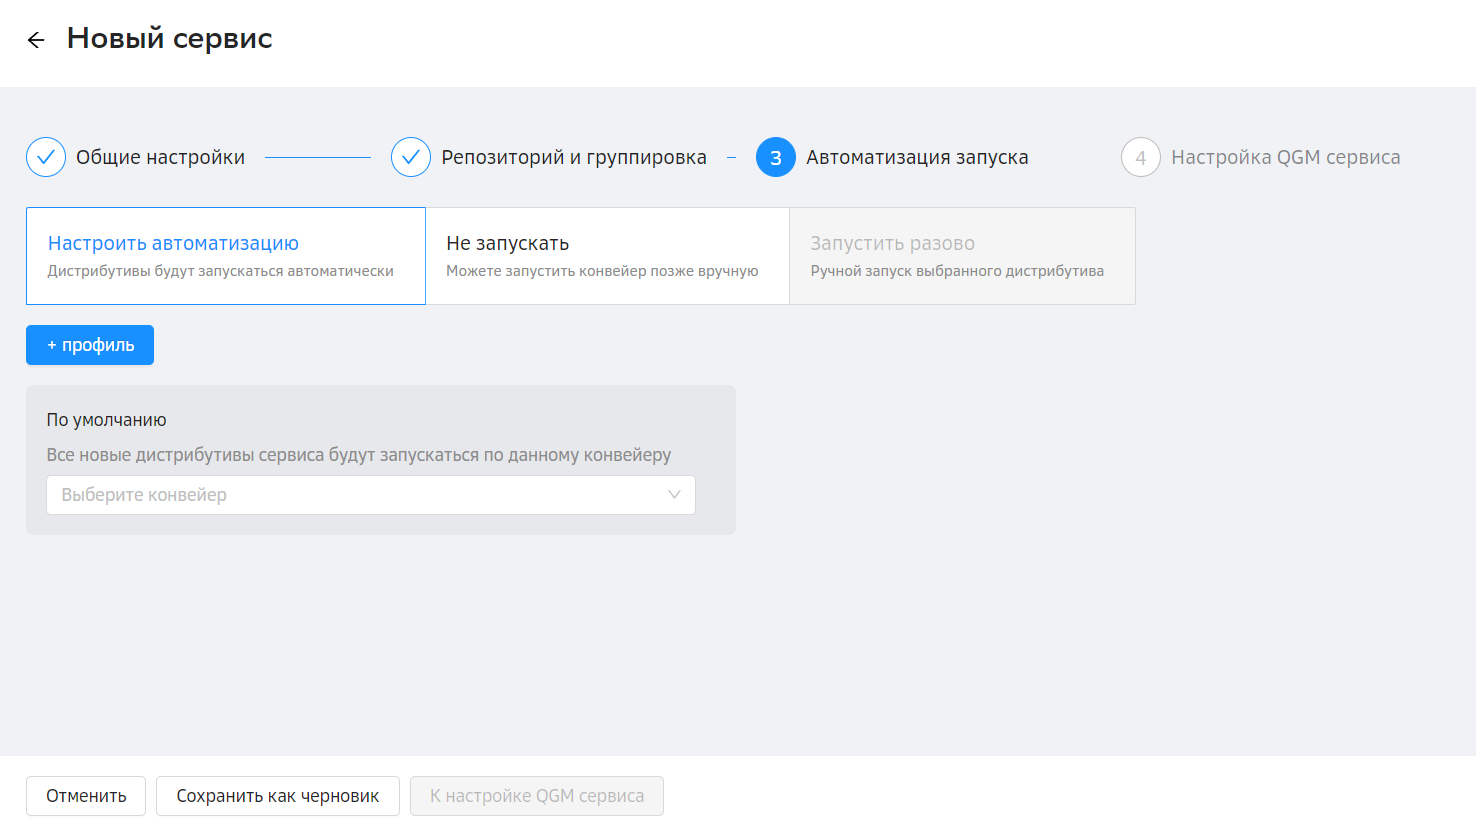Click the checkmark icon for Репозиторий и группировка
This screenshot has width=1476, height=829.
click(x=411, y=157)
